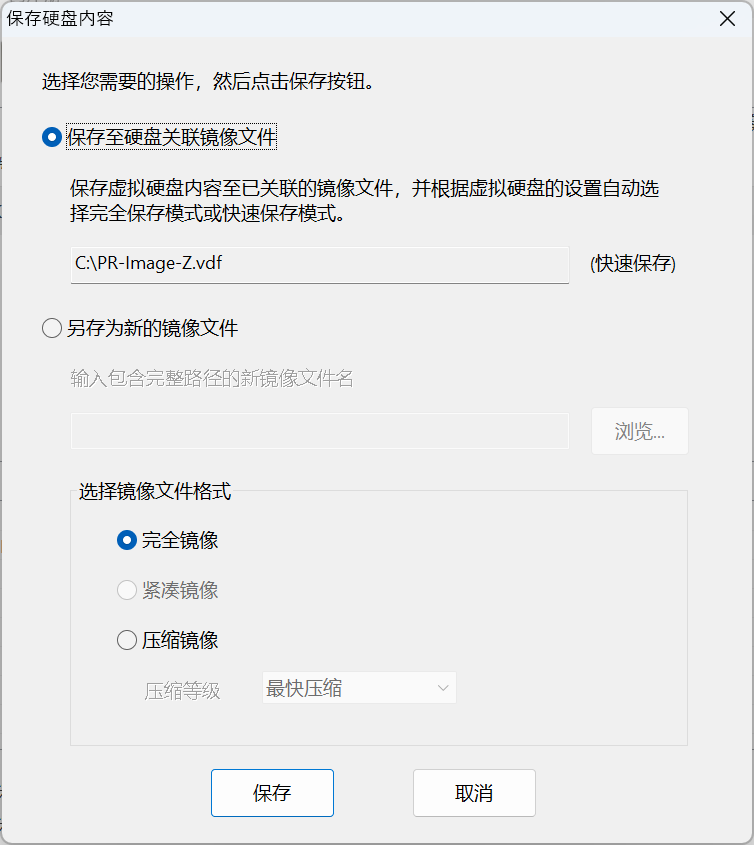Image resolution: width=754 pixels, height=845 pixels.
Task: Click the 另存为新的镜像文件 label text
Action: [x=153, y=328]
